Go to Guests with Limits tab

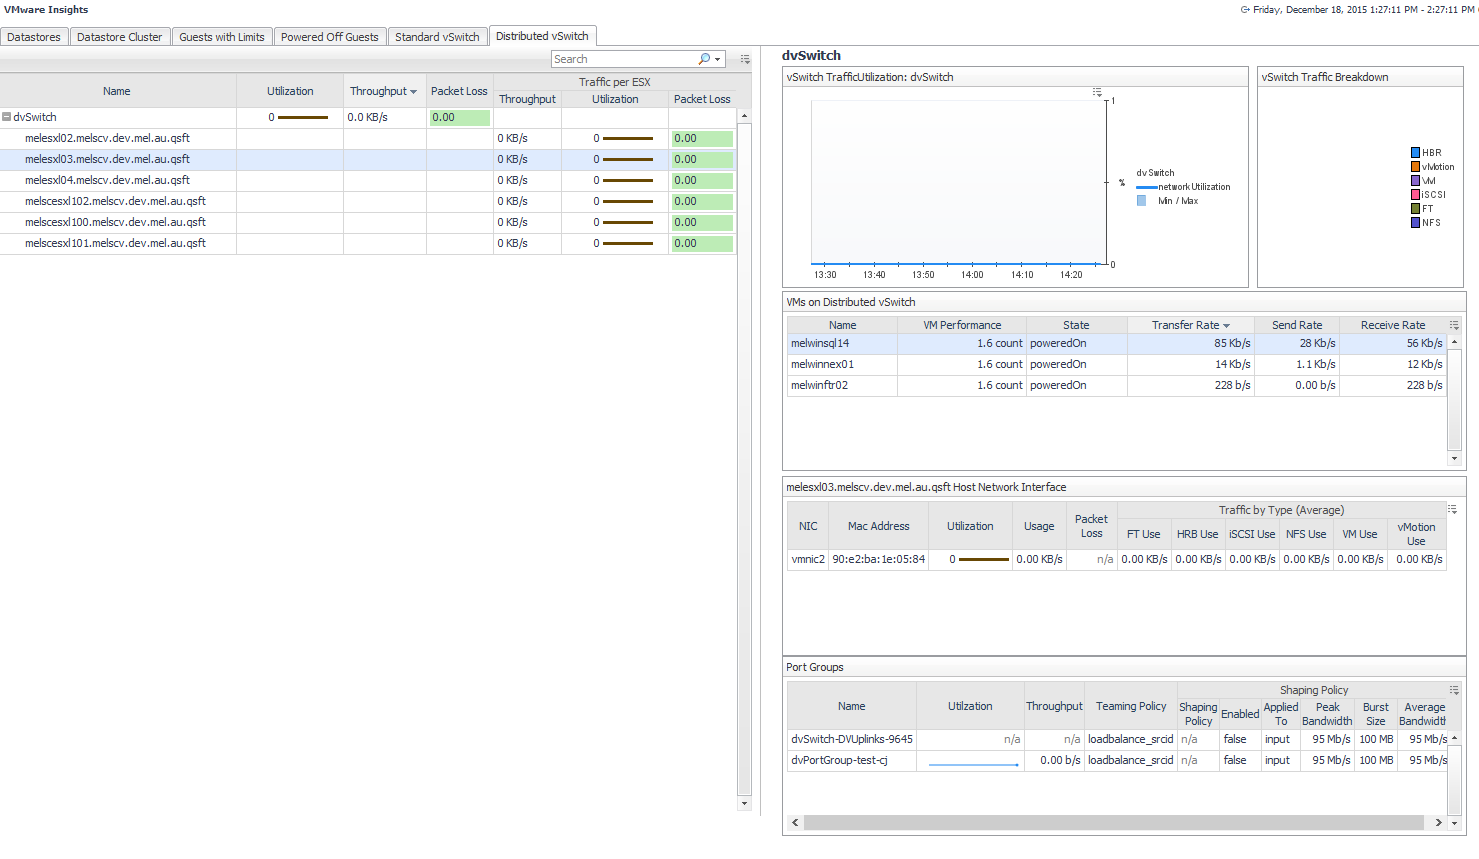coord(222,37)
